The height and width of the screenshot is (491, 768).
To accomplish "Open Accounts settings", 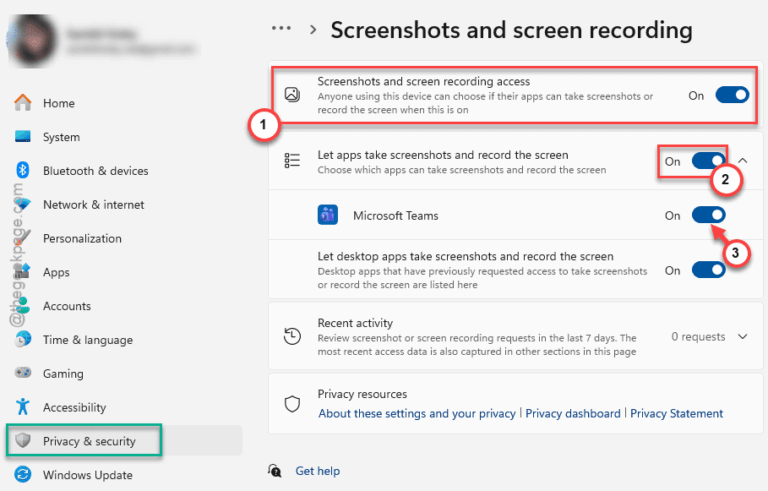I will [x=67, y=306].
